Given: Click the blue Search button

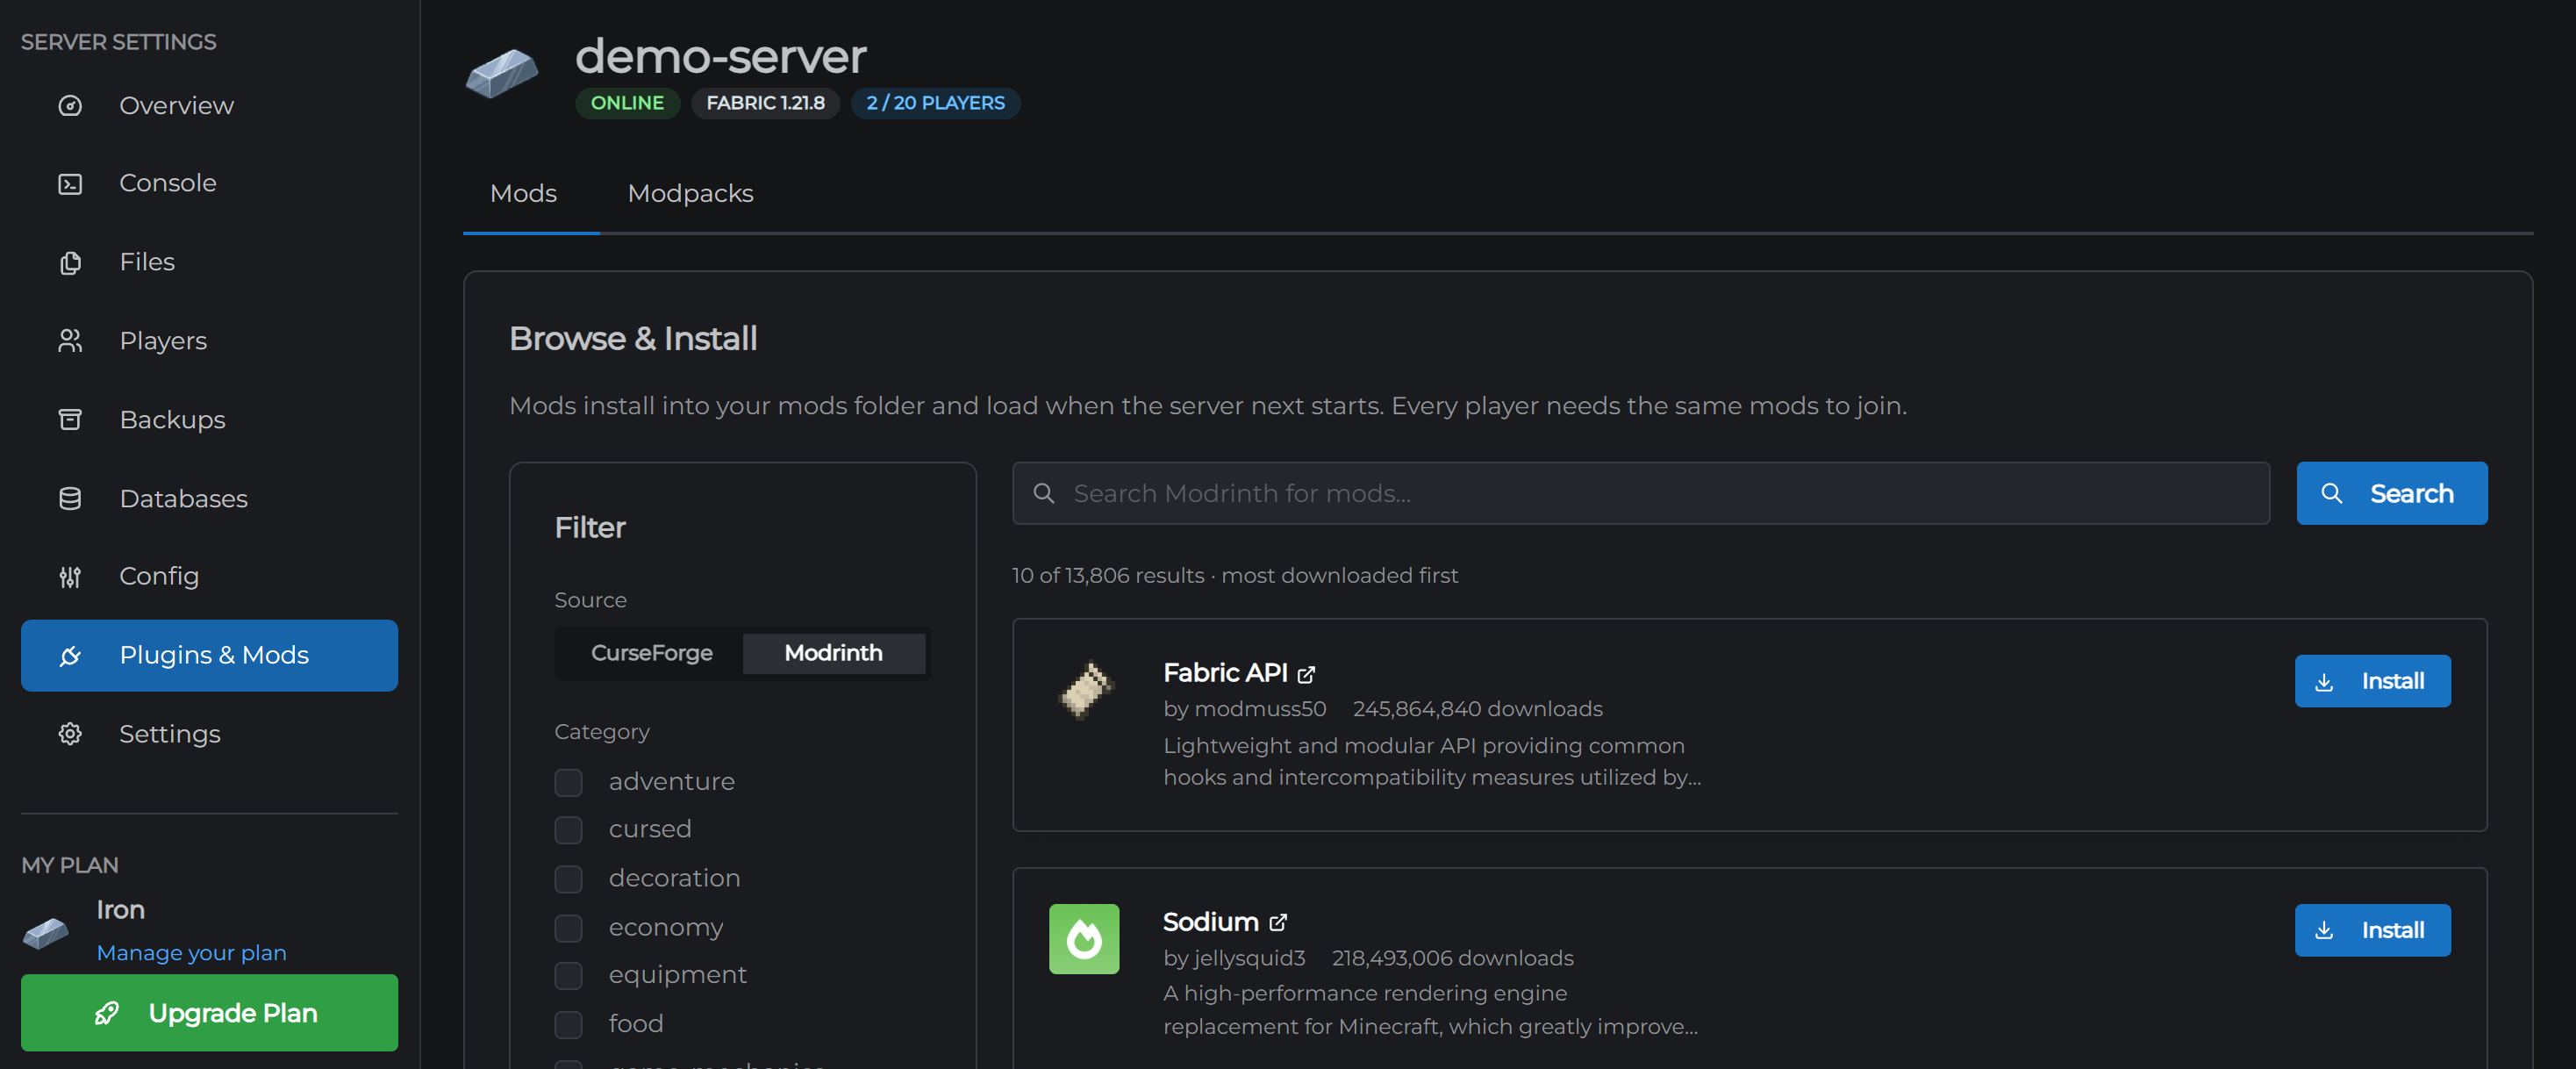Looking at the screenshot, I should point(2391,493).
